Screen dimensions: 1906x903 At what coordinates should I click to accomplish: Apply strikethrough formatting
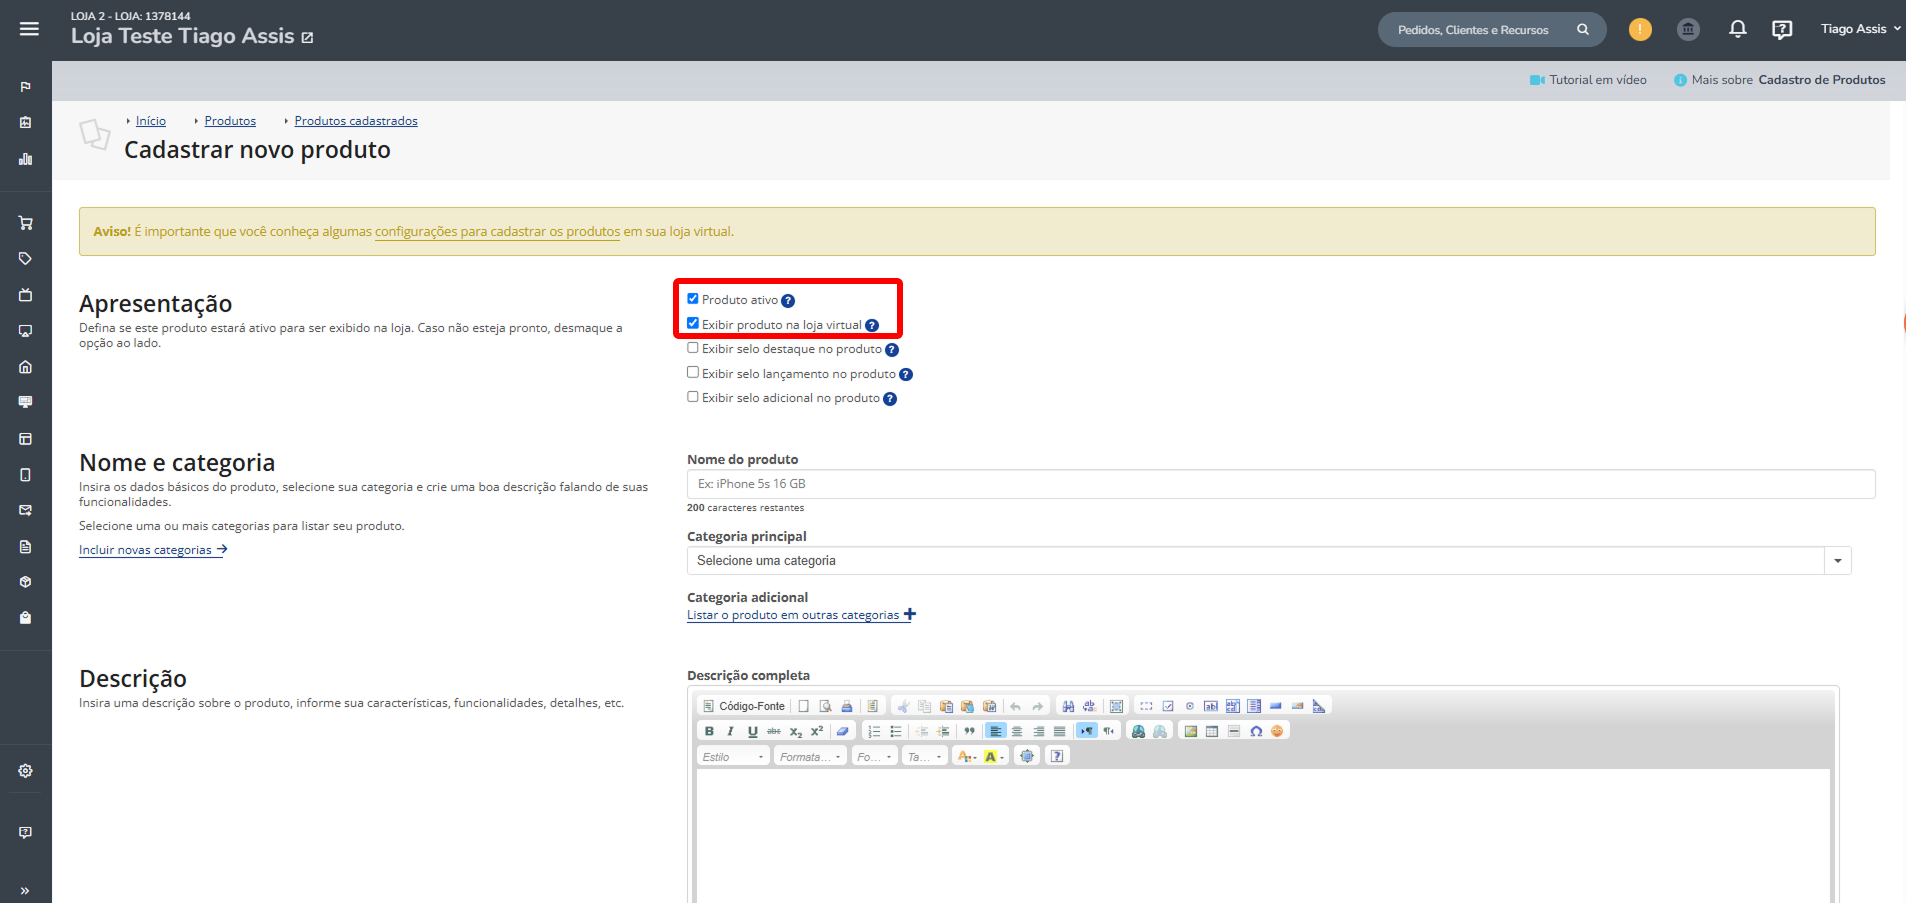[774, 731]
